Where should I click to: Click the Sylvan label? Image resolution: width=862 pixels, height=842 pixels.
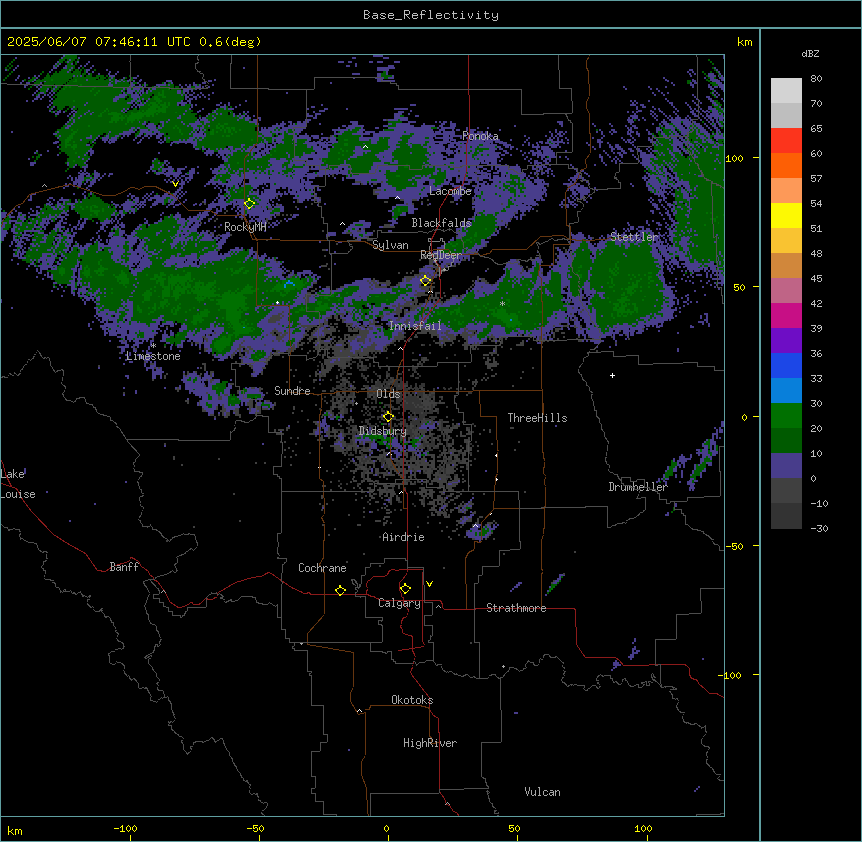390,245
